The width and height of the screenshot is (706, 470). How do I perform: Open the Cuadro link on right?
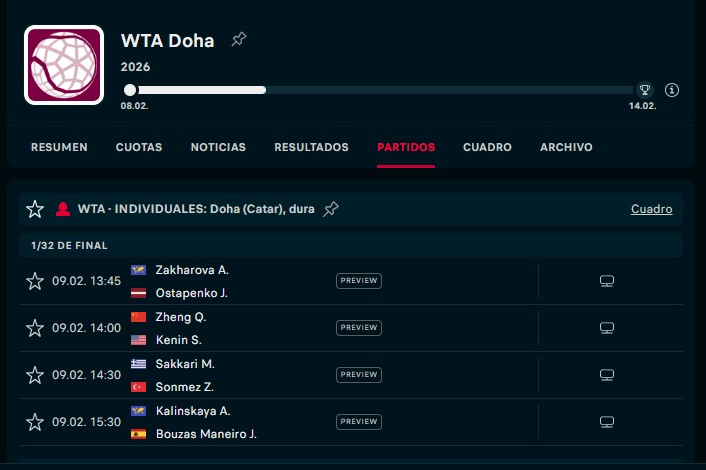pyautogui.click(x=651, y=209)
